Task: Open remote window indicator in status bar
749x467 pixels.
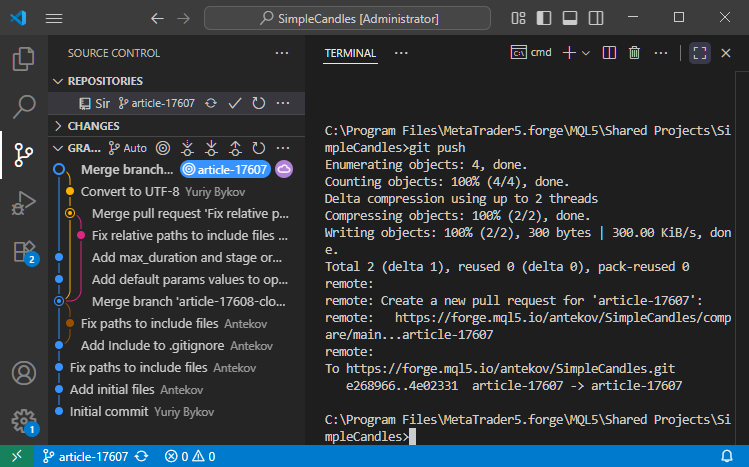Action: point(17,456)
